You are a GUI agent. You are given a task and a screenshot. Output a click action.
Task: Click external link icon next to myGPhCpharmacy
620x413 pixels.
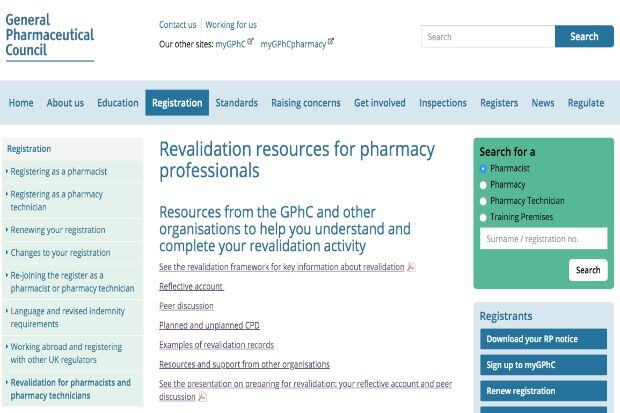(331, 42)
